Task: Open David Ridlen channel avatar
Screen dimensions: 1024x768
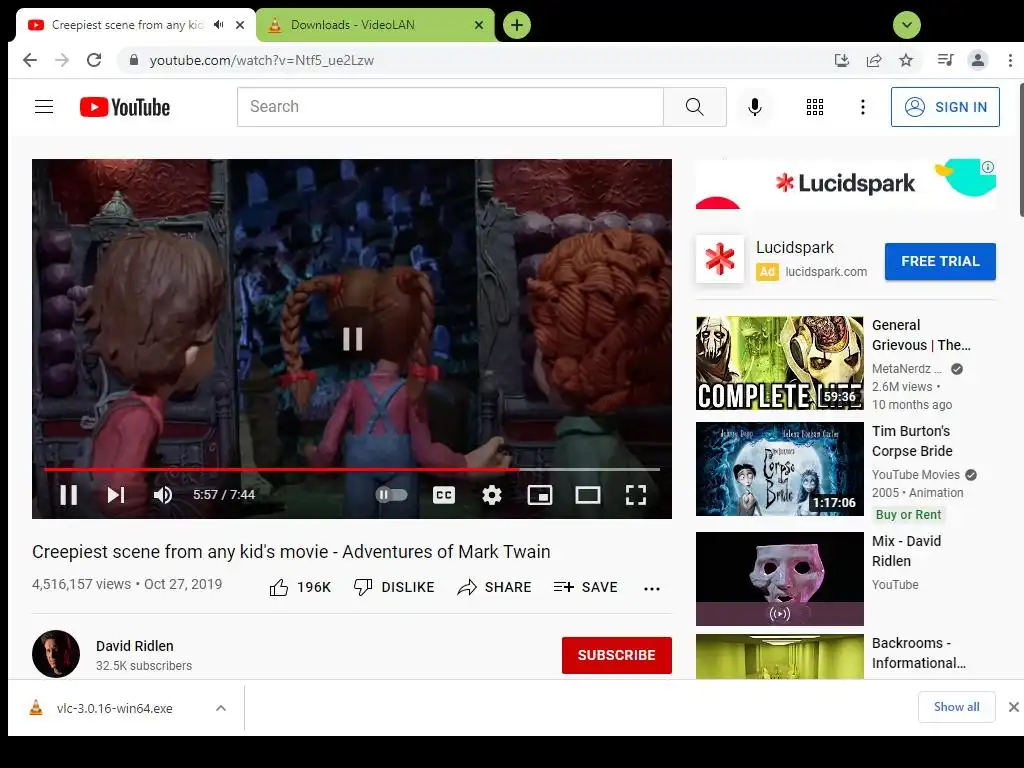Action: [x=56, y=654]
